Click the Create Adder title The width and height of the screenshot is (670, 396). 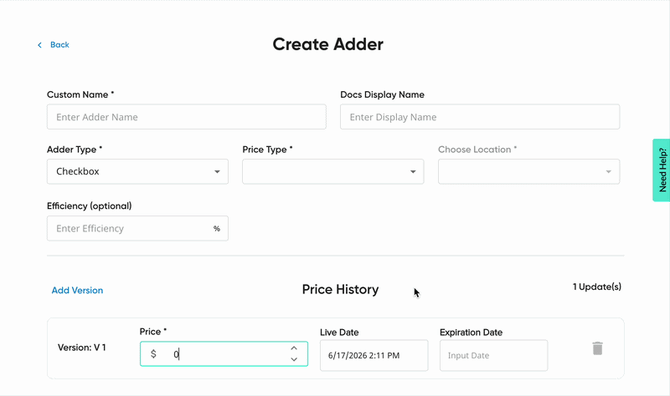pyautogui.click(x=328, y=44)
